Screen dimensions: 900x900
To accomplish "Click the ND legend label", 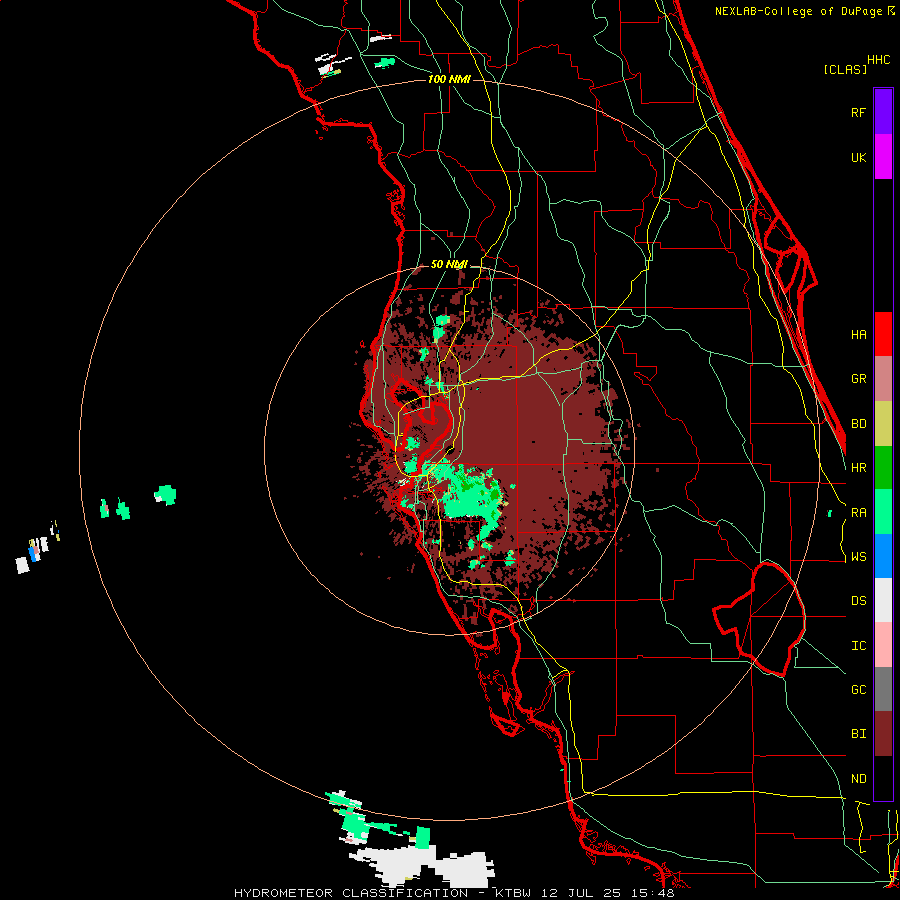I will click(x=858, y=779).
